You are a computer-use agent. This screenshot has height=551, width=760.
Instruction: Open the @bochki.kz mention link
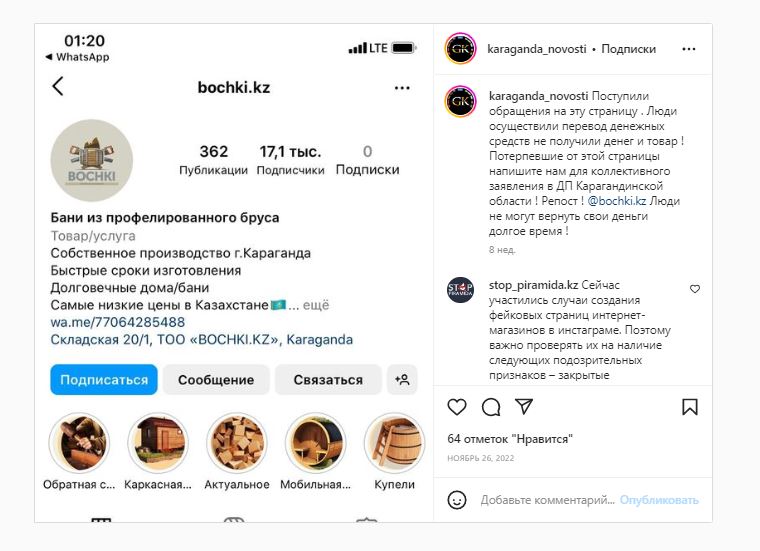pos(617,201)
